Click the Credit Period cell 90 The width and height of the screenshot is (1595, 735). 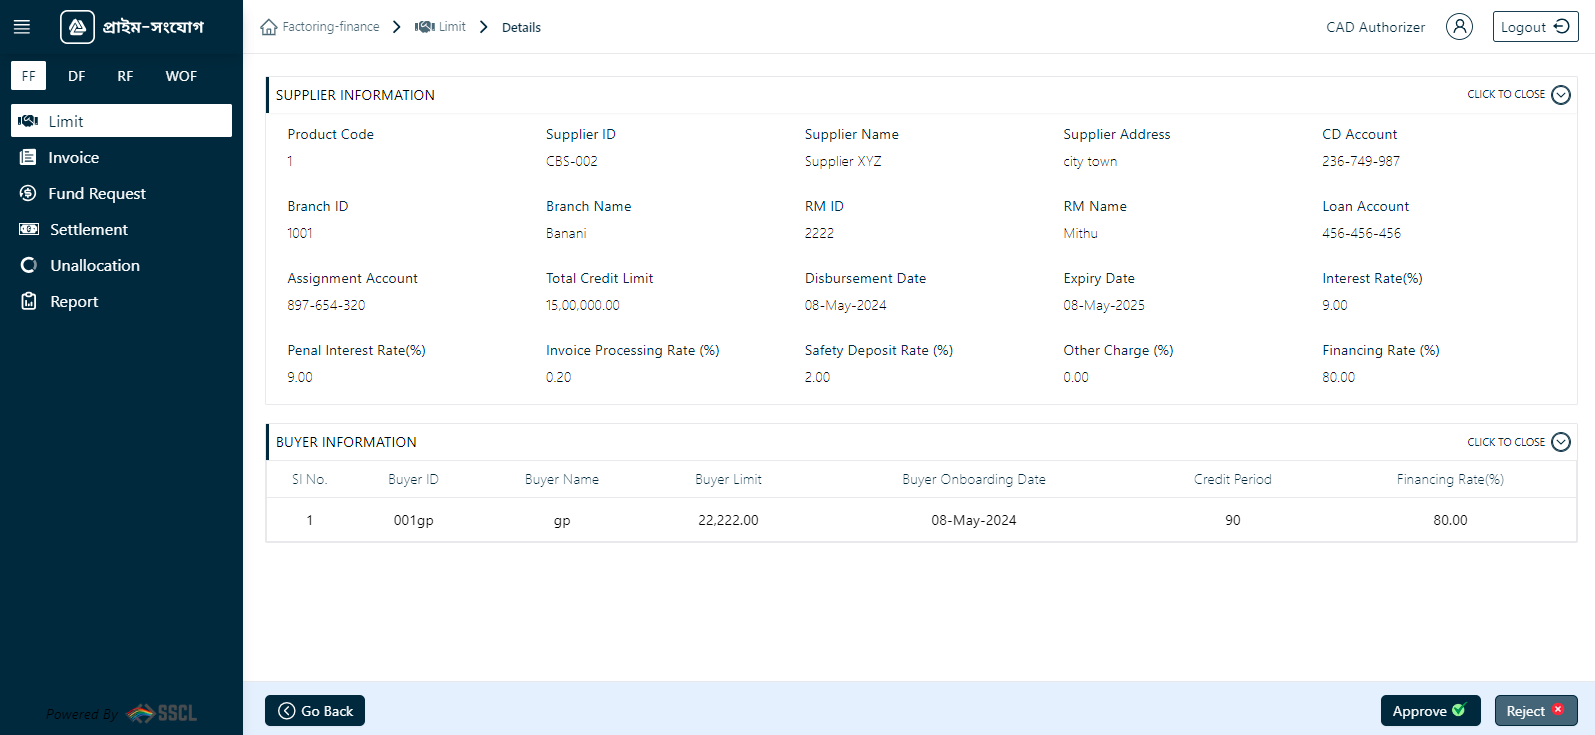coord(1233,520)
